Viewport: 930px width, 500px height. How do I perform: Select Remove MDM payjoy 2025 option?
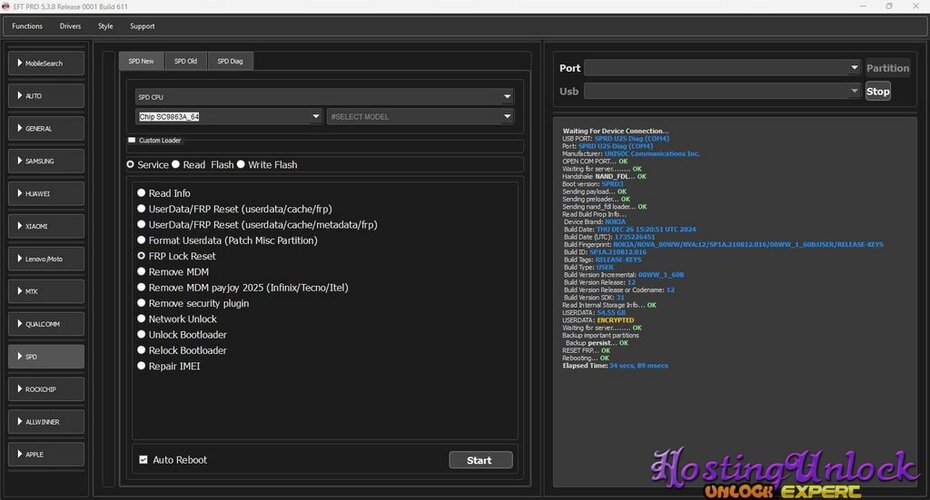tap(141, 287)
